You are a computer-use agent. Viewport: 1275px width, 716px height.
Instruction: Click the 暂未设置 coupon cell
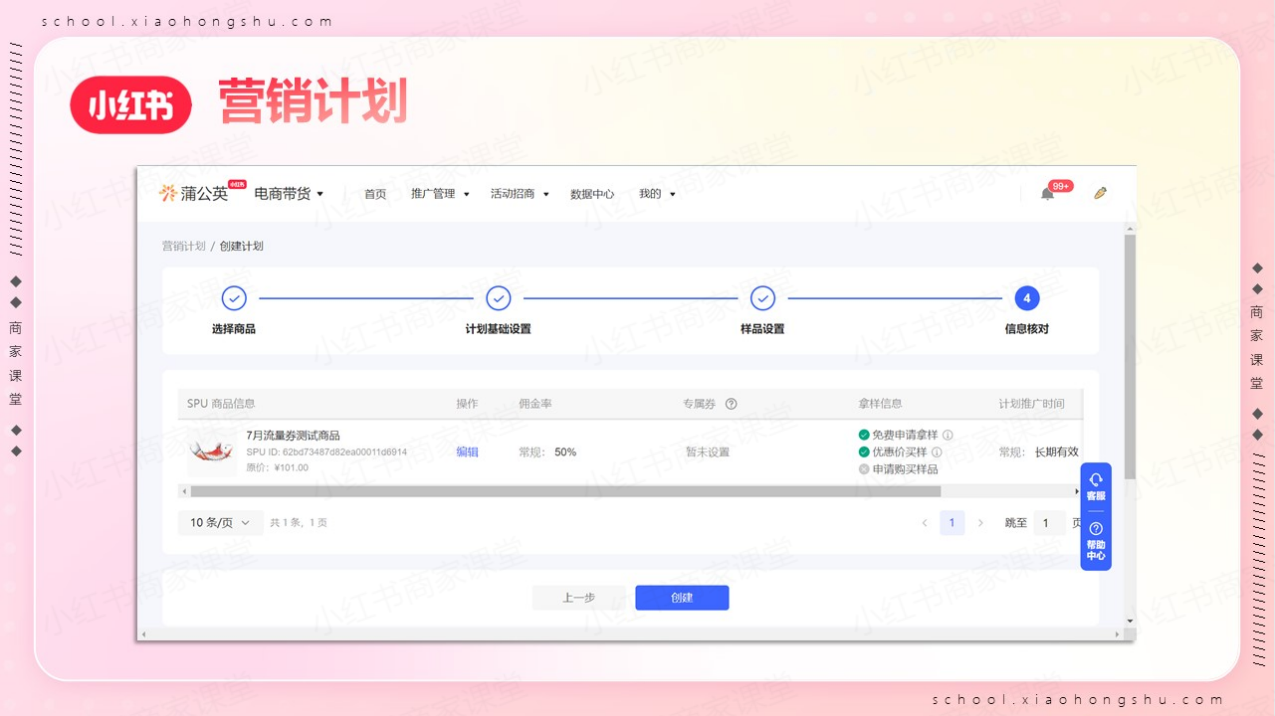click(x=707, y=452)
